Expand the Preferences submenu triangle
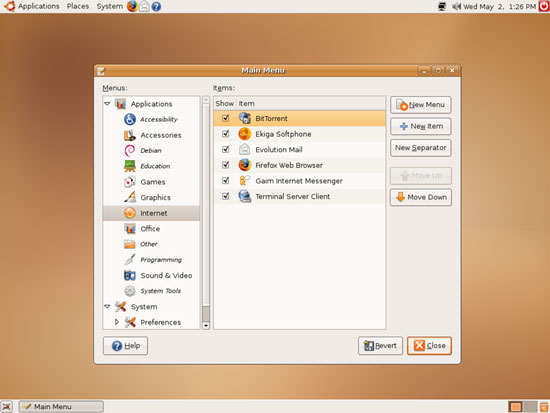The width and height of the screenshot is (550, 413). point(117,322)
